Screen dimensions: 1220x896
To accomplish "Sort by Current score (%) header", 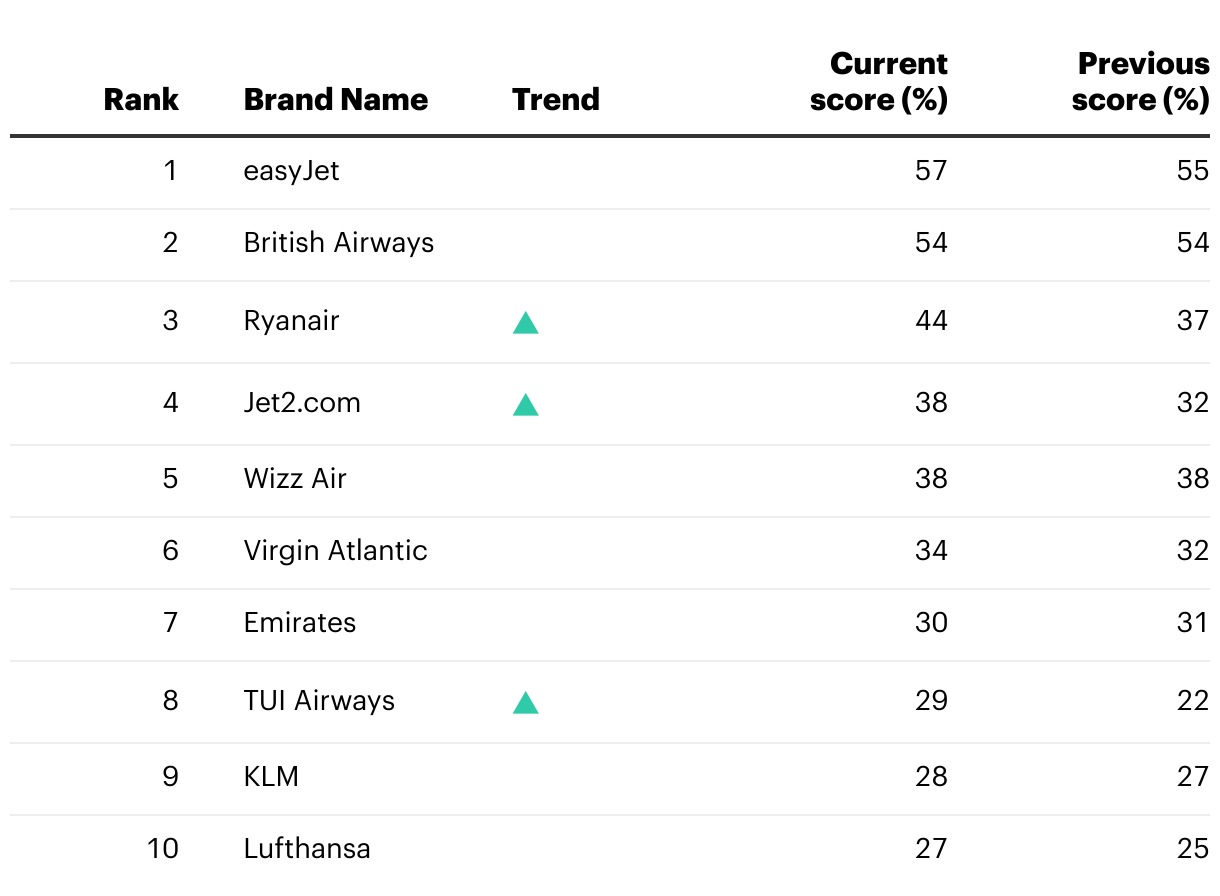I will point(879,82).
